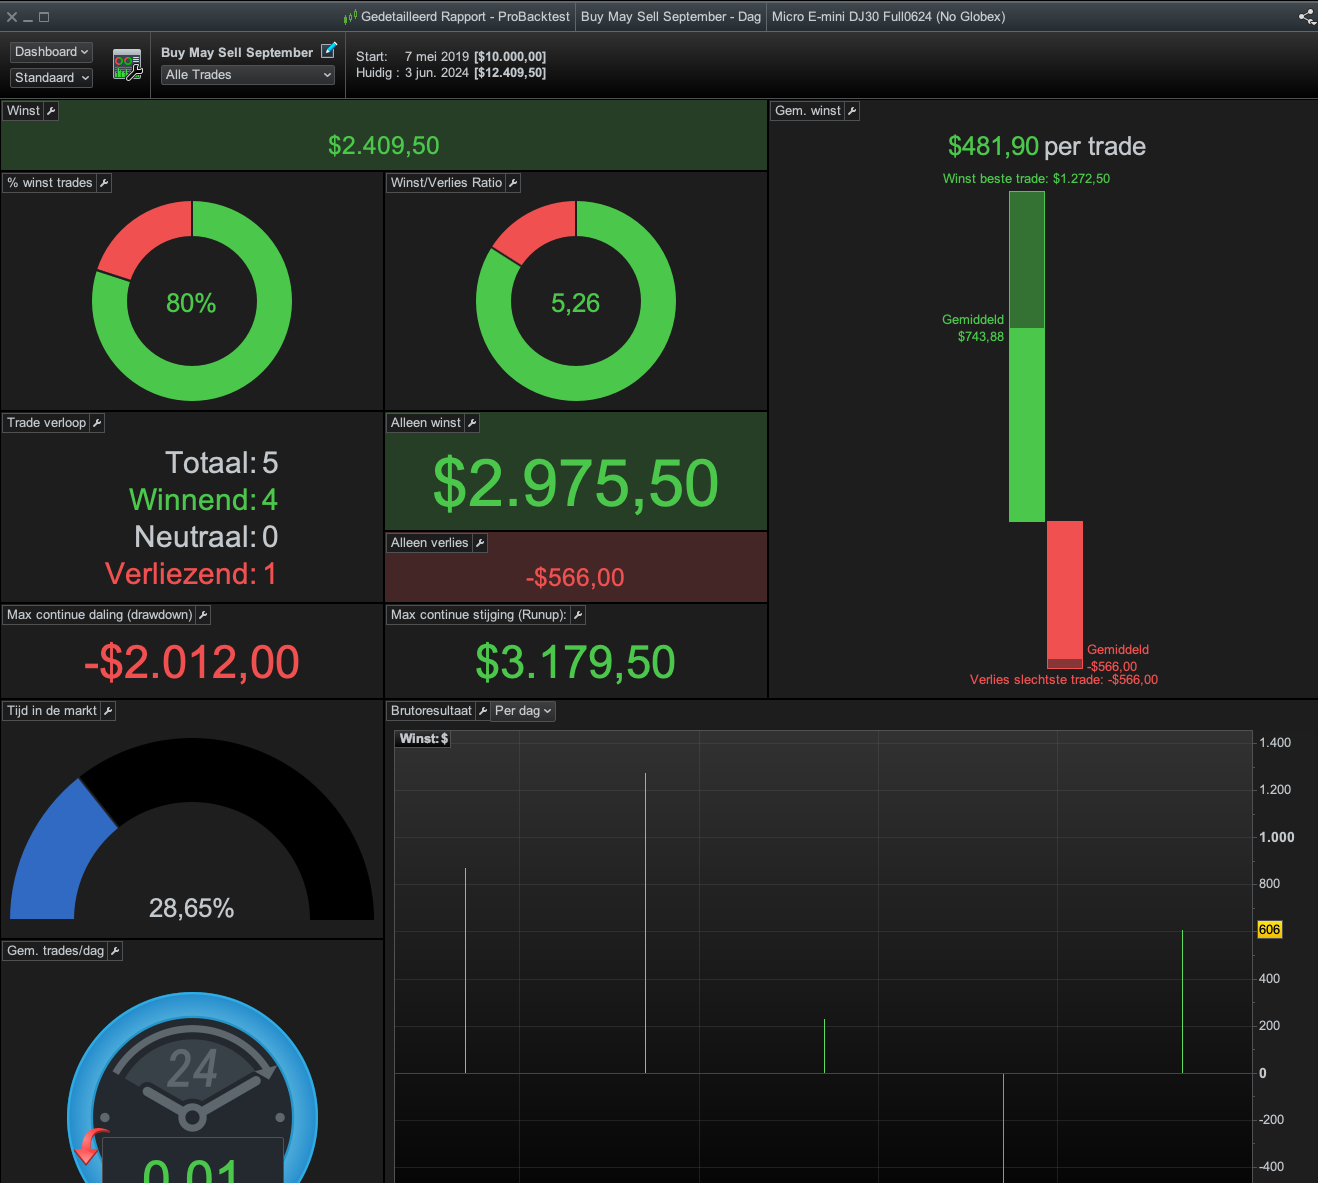Click wrench beside Gem. trades/dag

pyautogui.click(x=115, y=951)
